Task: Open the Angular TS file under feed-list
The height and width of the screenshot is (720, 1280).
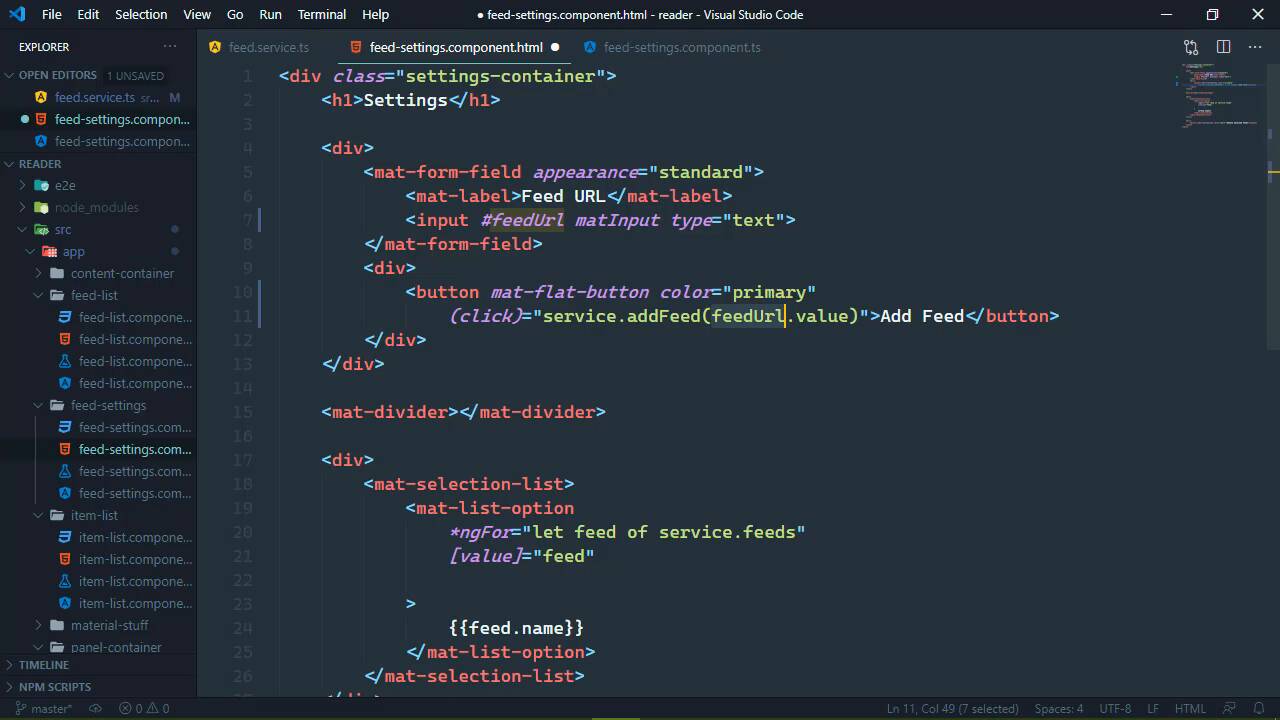Action: 98,383
